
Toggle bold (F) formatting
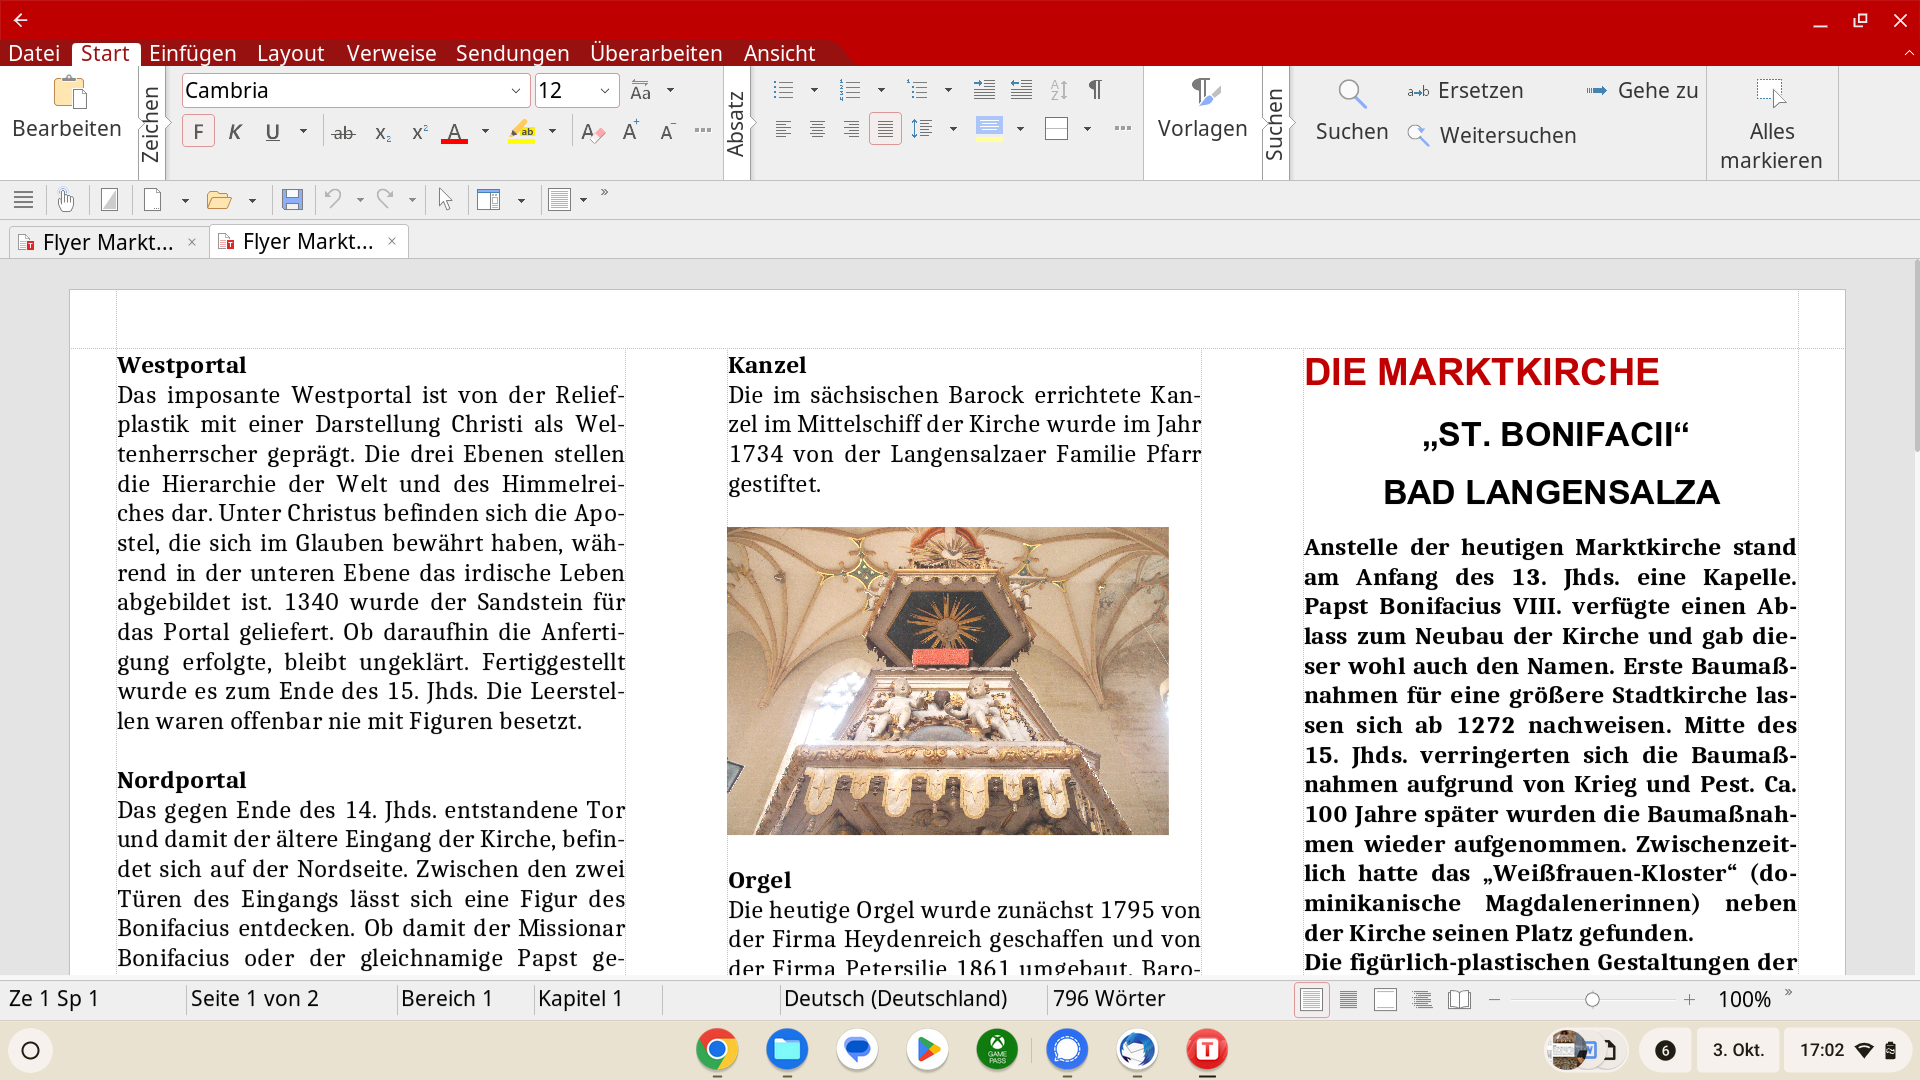click(x=198, y=132)
